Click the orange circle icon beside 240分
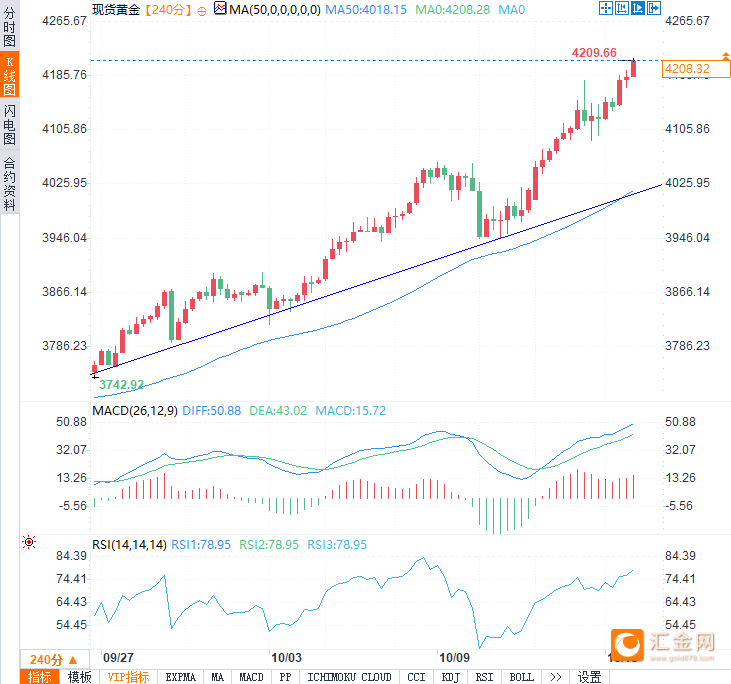 [202, 11]
